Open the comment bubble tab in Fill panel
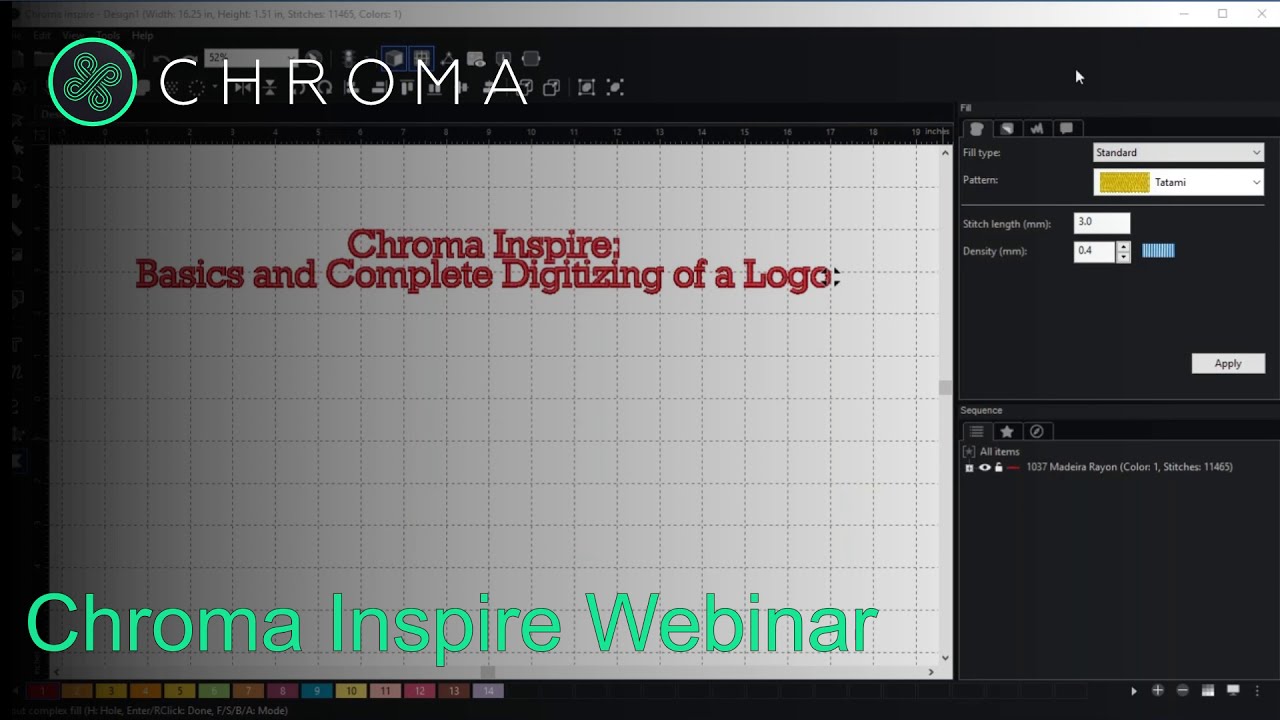This screenshot has height=720, width=1280. tap(1067, 128)
